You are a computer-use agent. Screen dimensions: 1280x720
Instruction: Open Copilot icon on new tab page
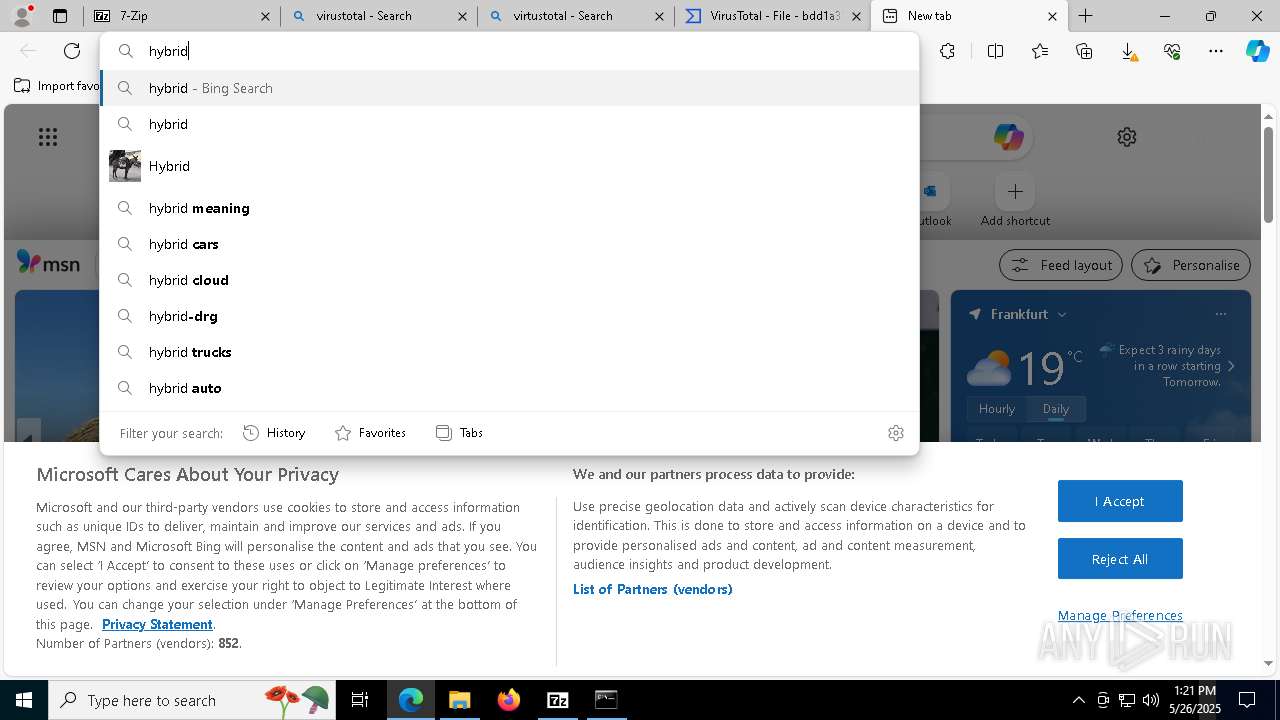(x=1008, y=137)
